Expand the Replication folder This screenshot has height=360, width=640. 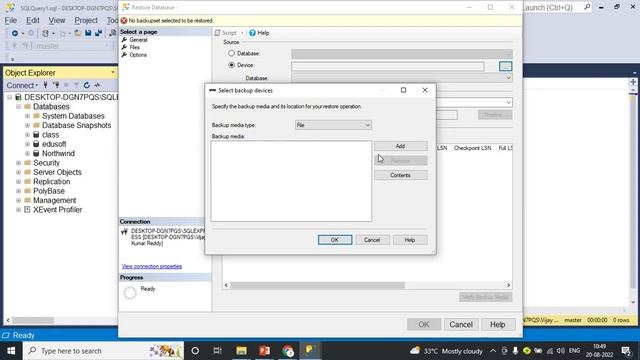[x=18, y=182]
